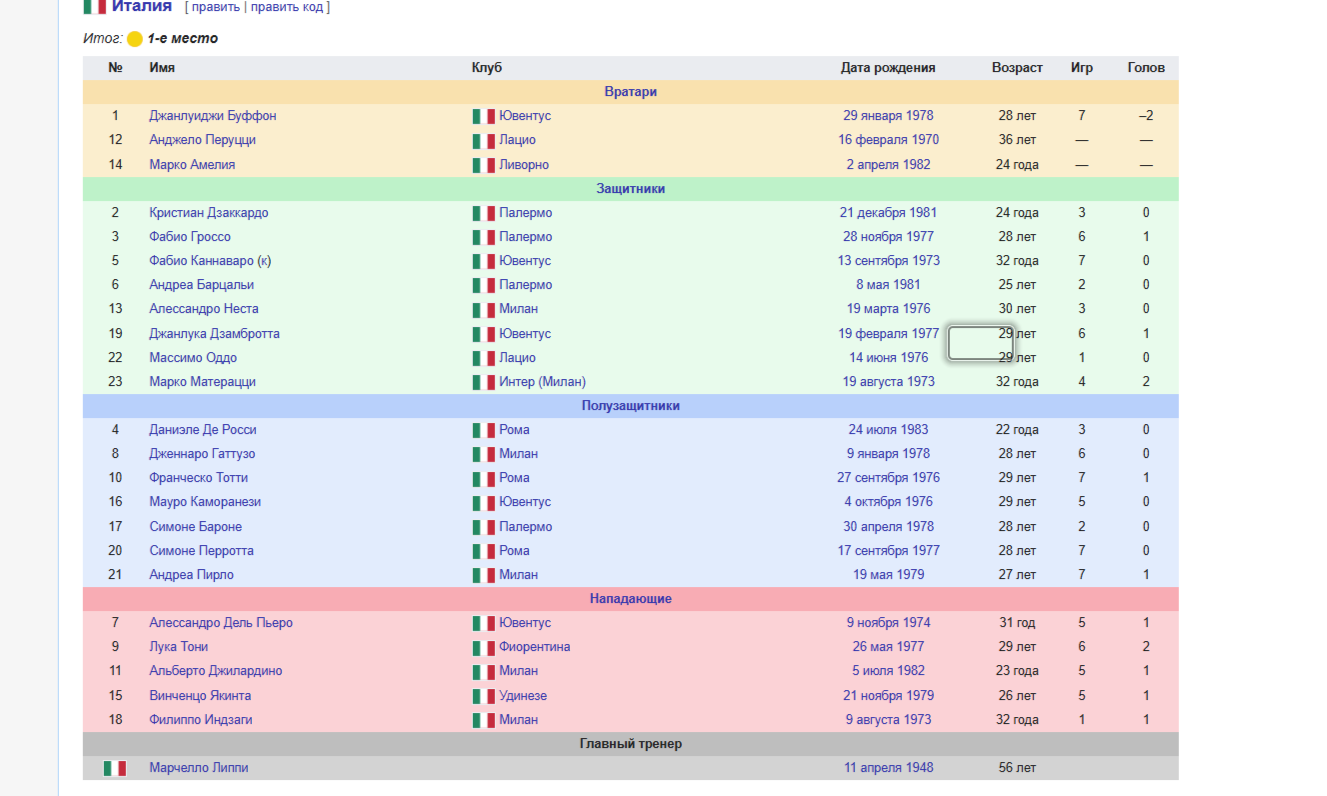Follow the Защитники section header link
The image size is (1327, 796).
pyautogui.click(x=631, y=189)
